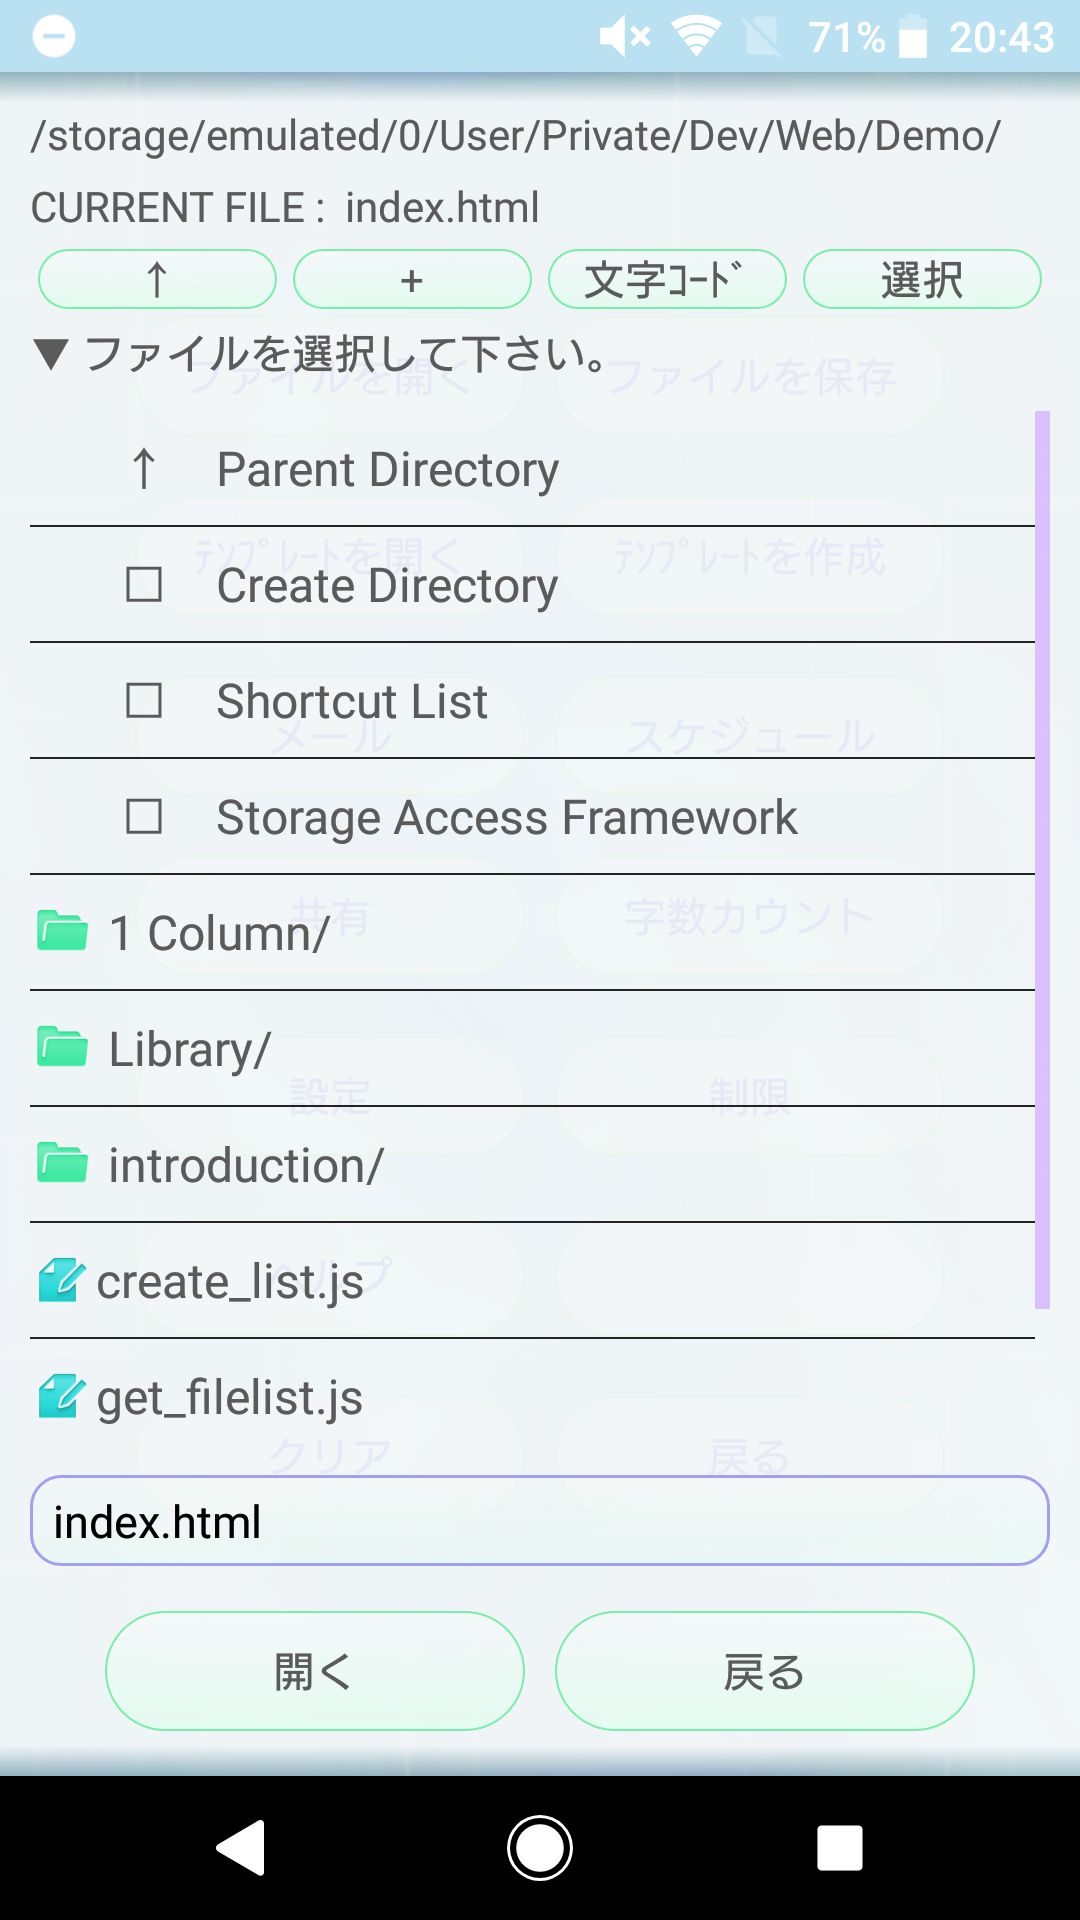Image resolution: width=1080 pixels, height=1920 pixels.
Task: Click the 開く open button
Action: [315, 1671]
